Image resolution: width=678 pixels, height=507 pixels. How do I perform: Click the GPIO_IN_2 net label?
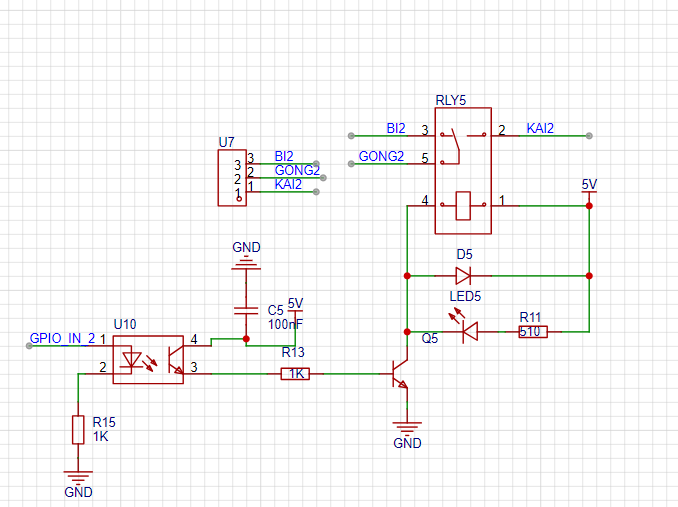[x=62, y=338]
